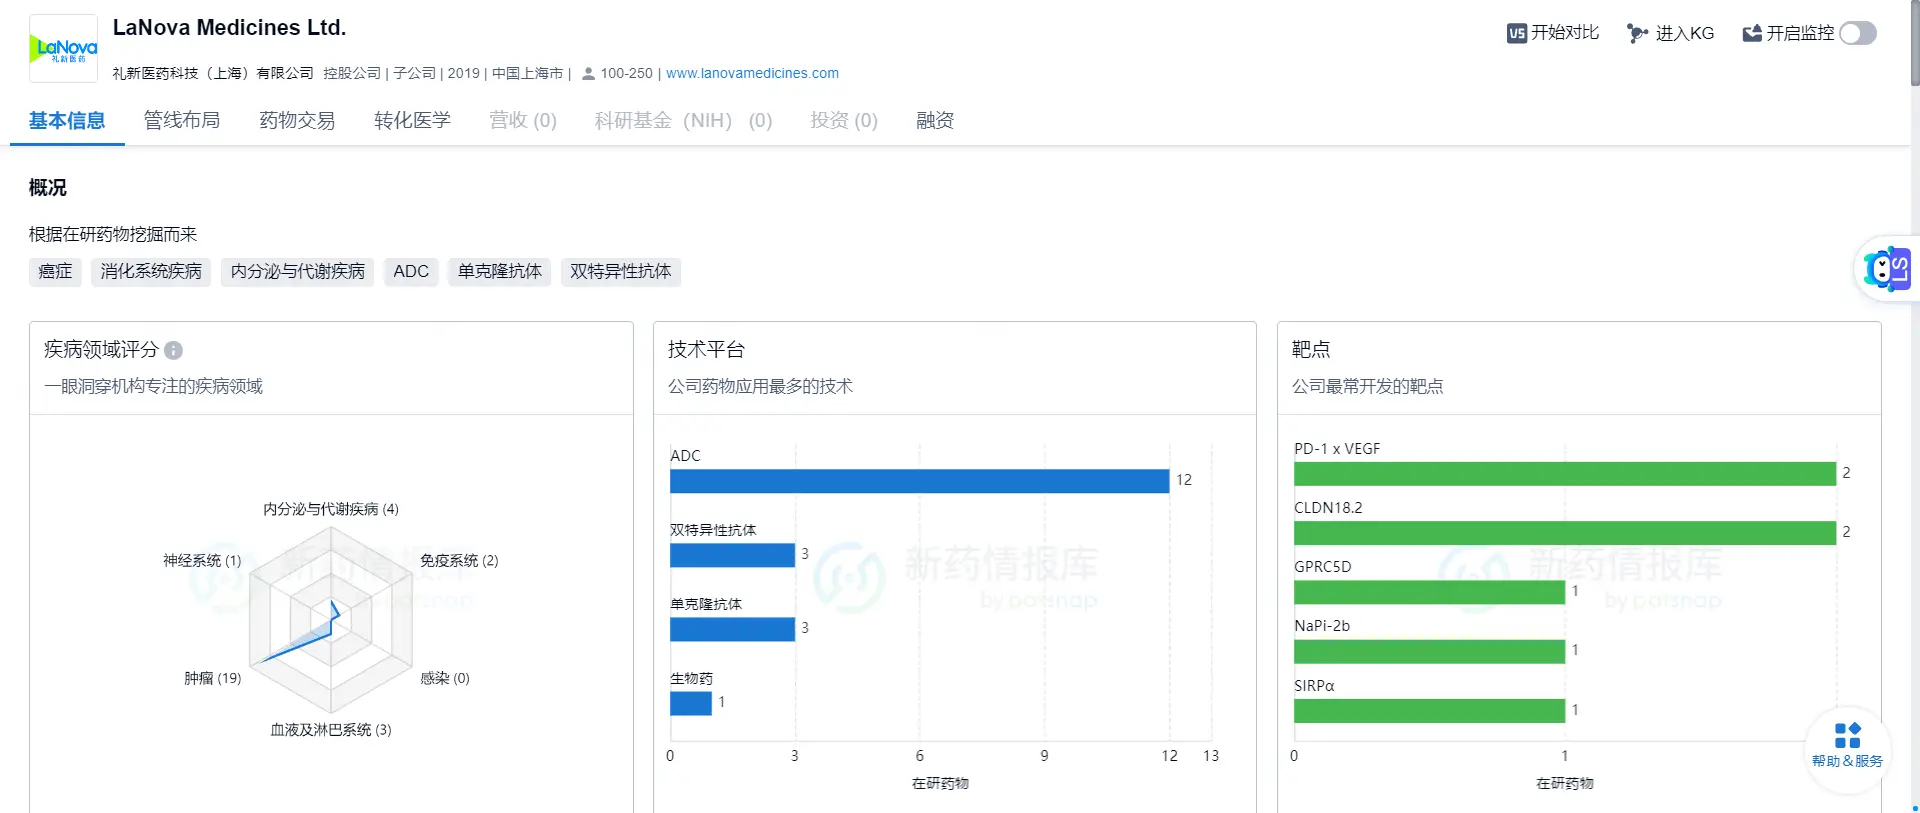The height and width of the screenshot is (813, 1920).
Task: Click the 肿瘤 (19) radar chart label
Action: point(212,678)
